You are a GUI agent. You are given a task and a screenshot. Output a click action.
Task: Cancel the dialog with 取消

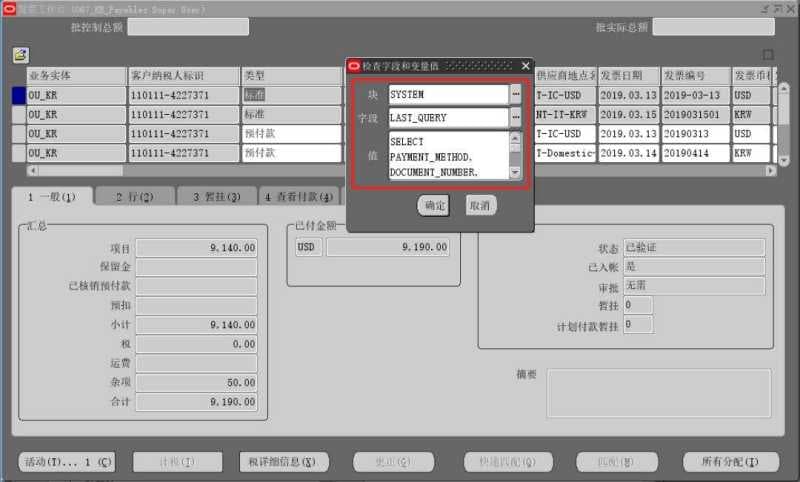coord(480,206)
